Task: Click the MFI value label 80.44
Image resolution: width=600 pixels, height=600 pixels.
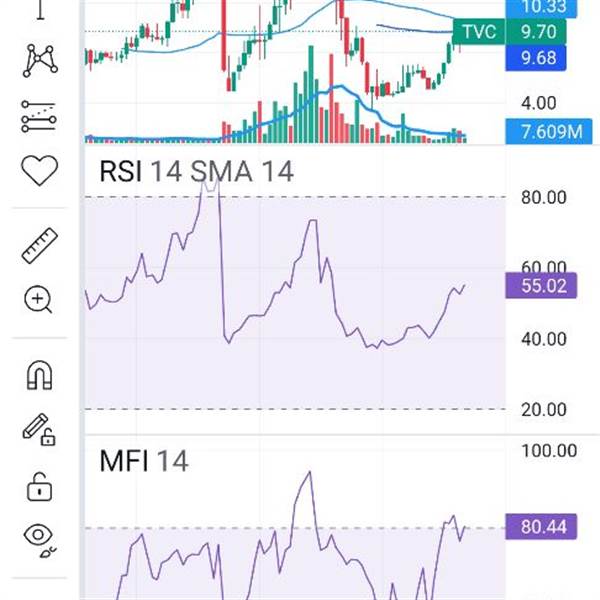Action: click(x=541, y=527)
